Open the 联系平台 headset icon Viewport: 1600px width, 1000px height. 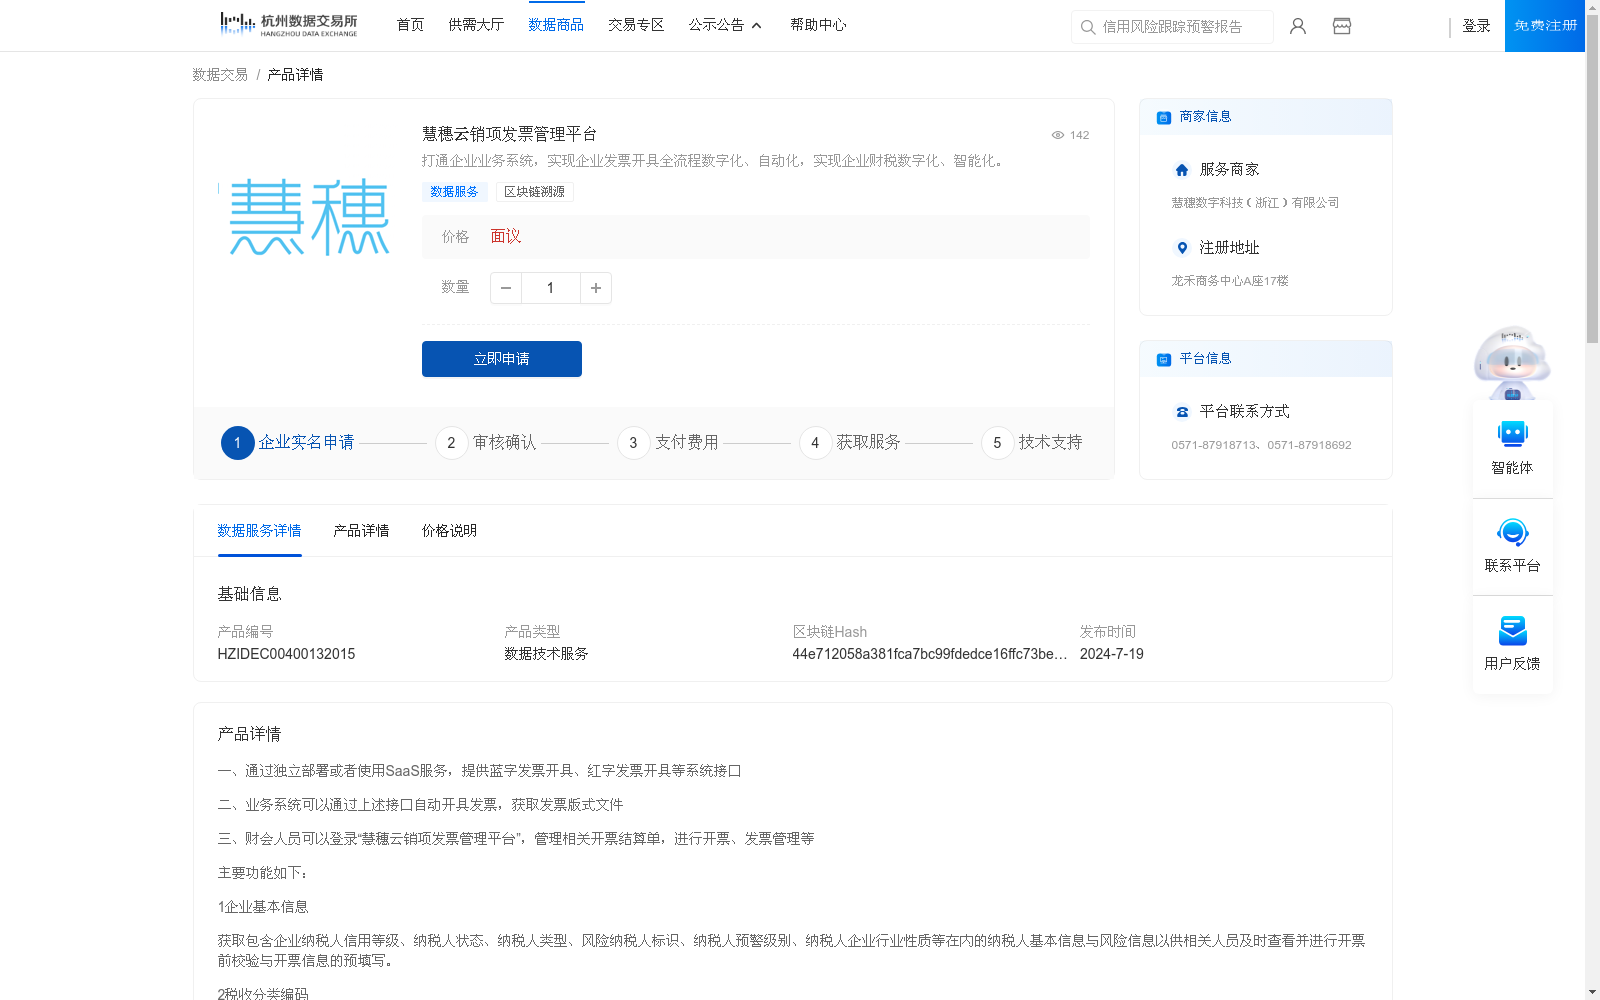[1513, 532]
